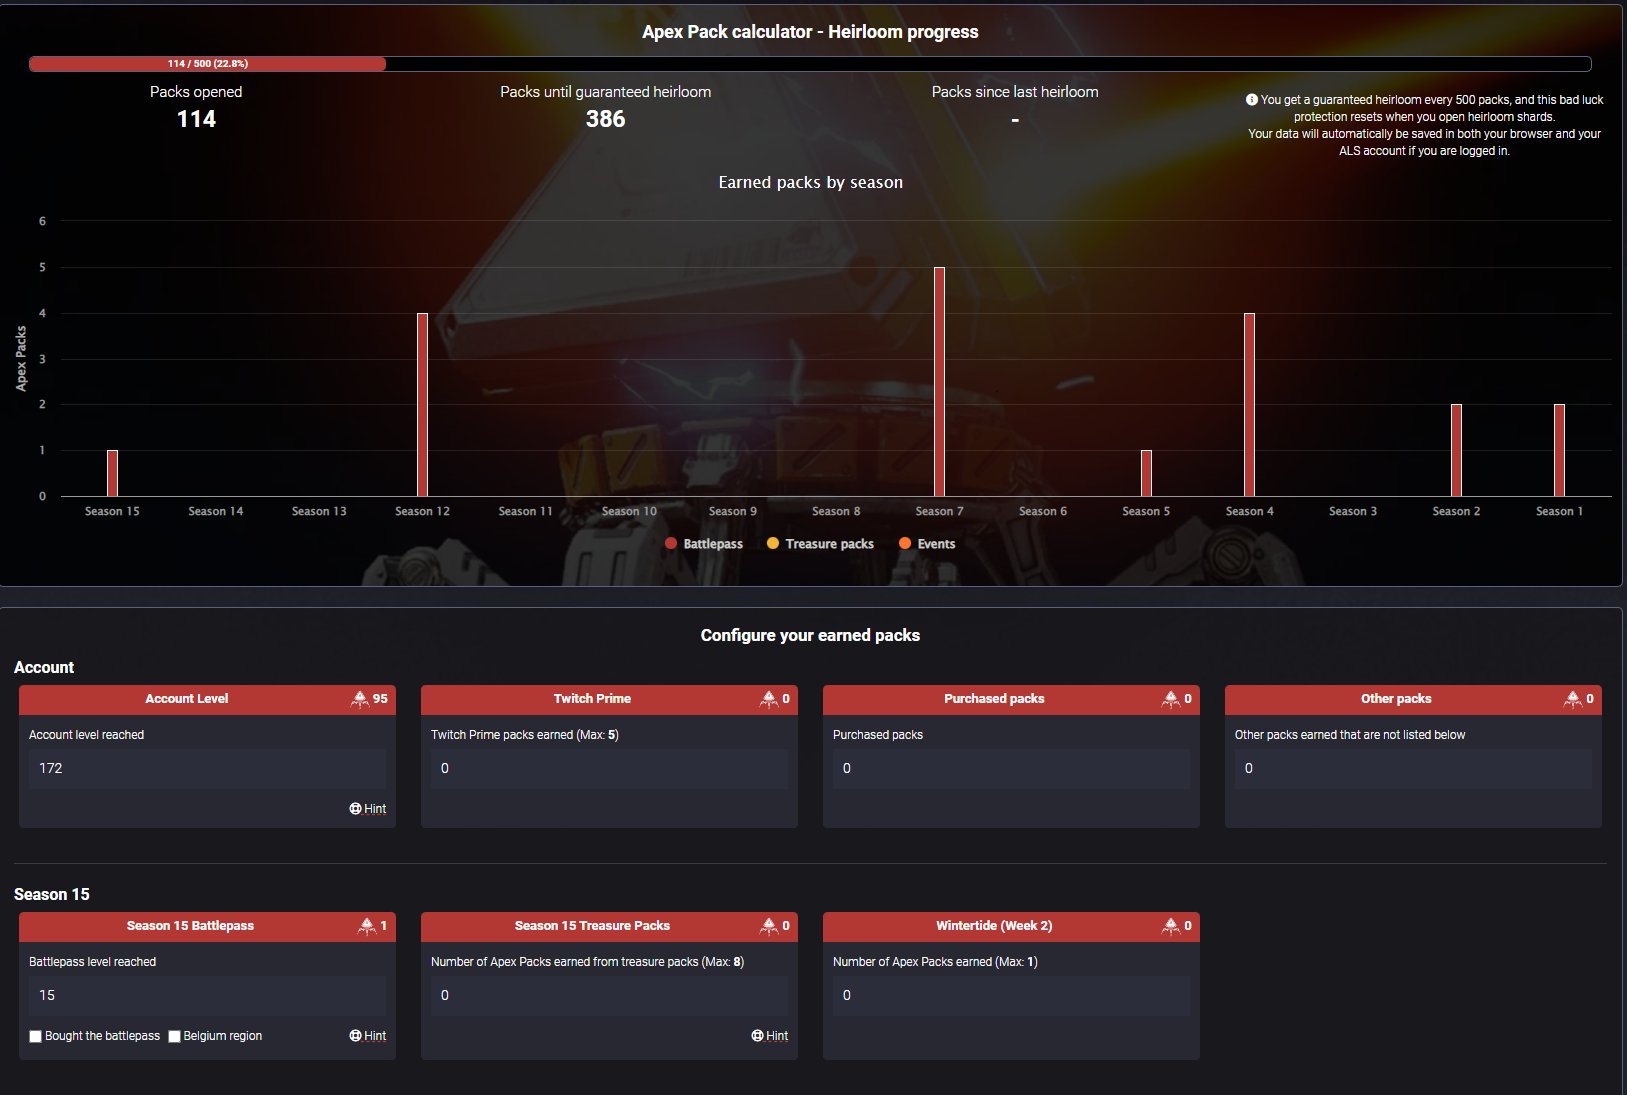This screenshot has height=1095, width=1627.
Task: Click the hint icon in the Season 15 Battlepass card
Action: [355, 1036]
